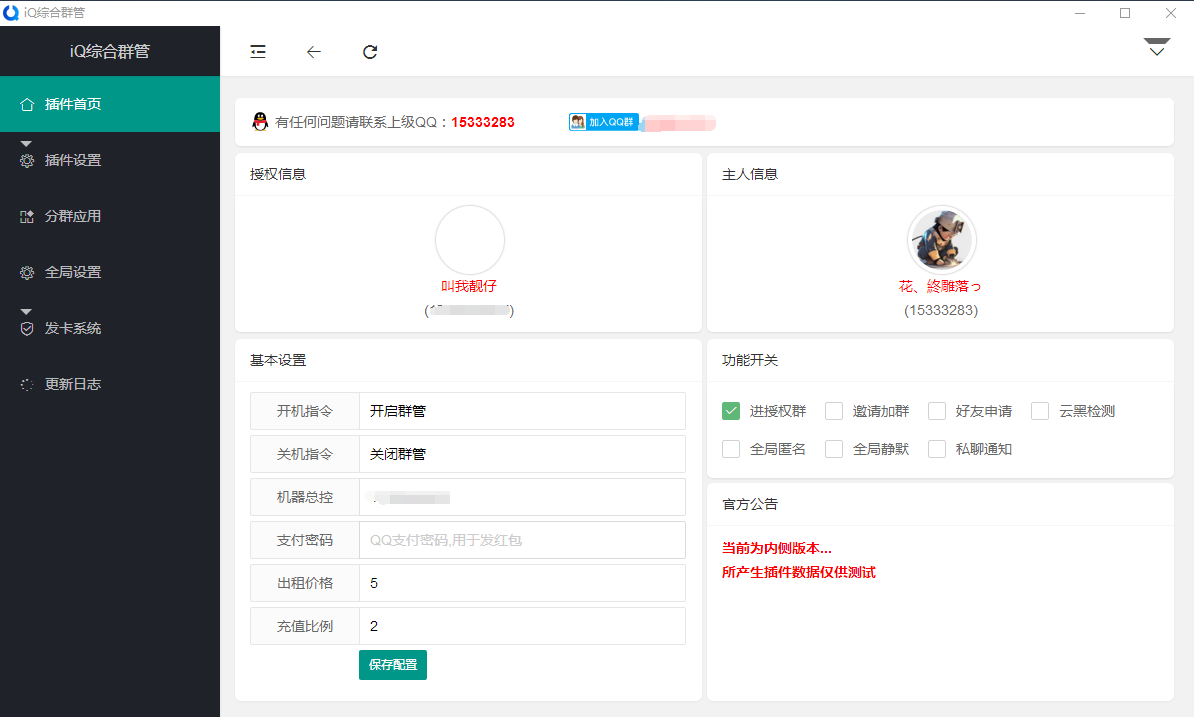Click the gear icon beside 插件设置
The image size is (1194, 717).
(x=27, y=161)
